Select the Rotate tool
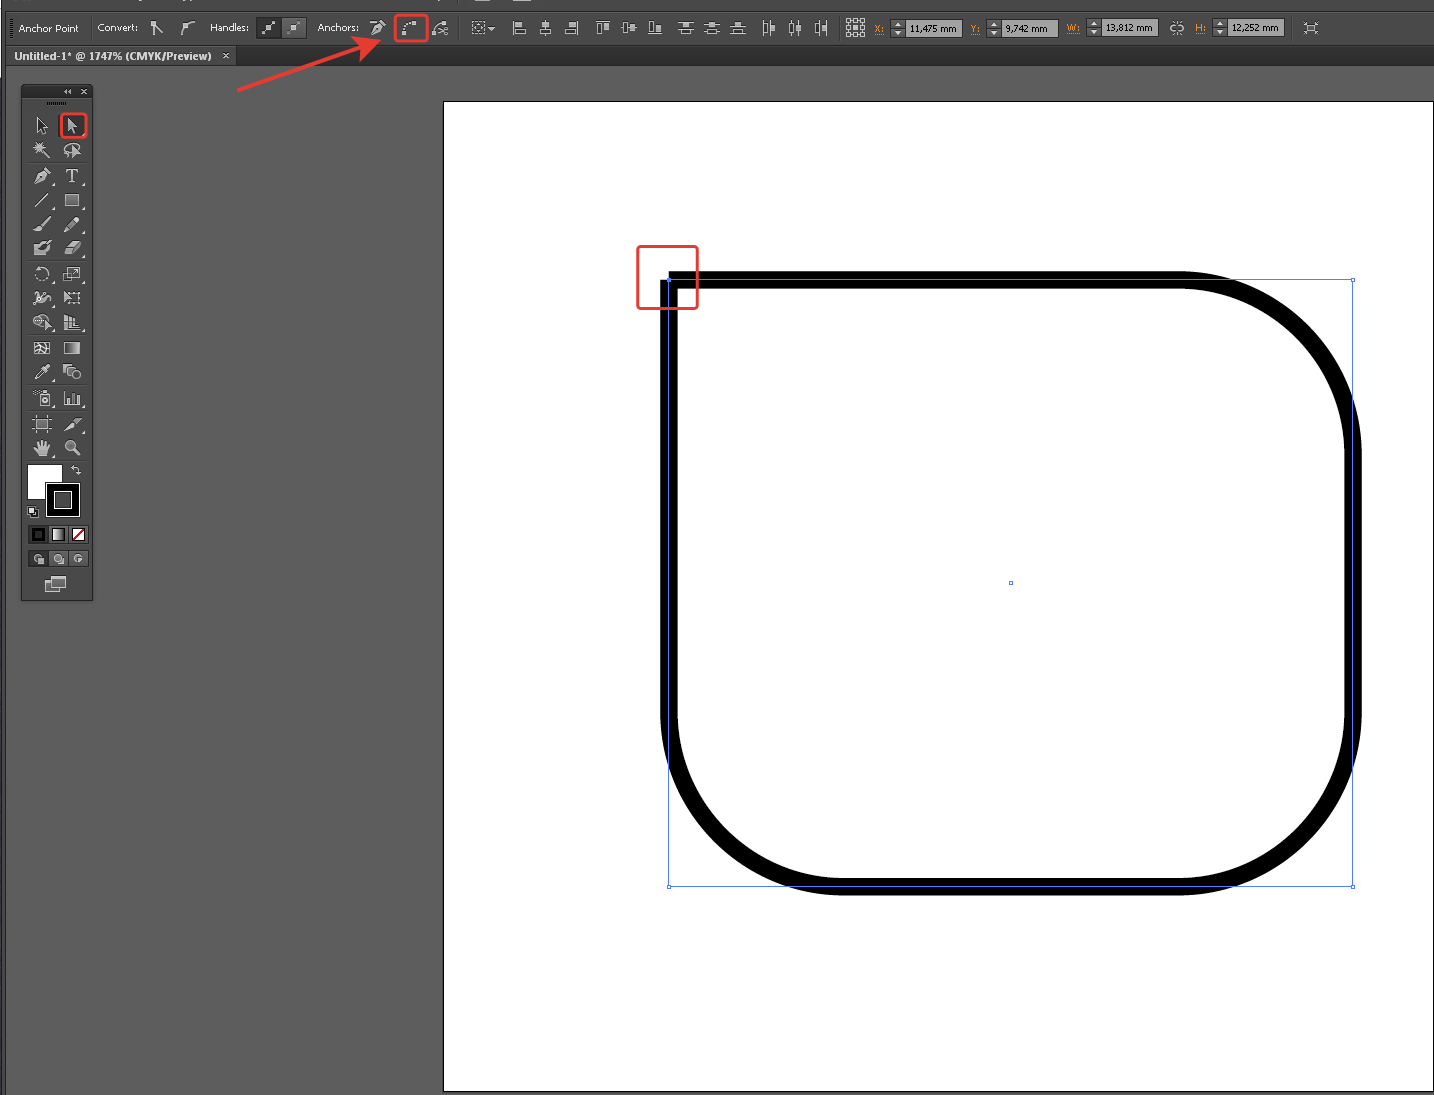This screenshot has width=1434, height=1095. tap(42, 274)
